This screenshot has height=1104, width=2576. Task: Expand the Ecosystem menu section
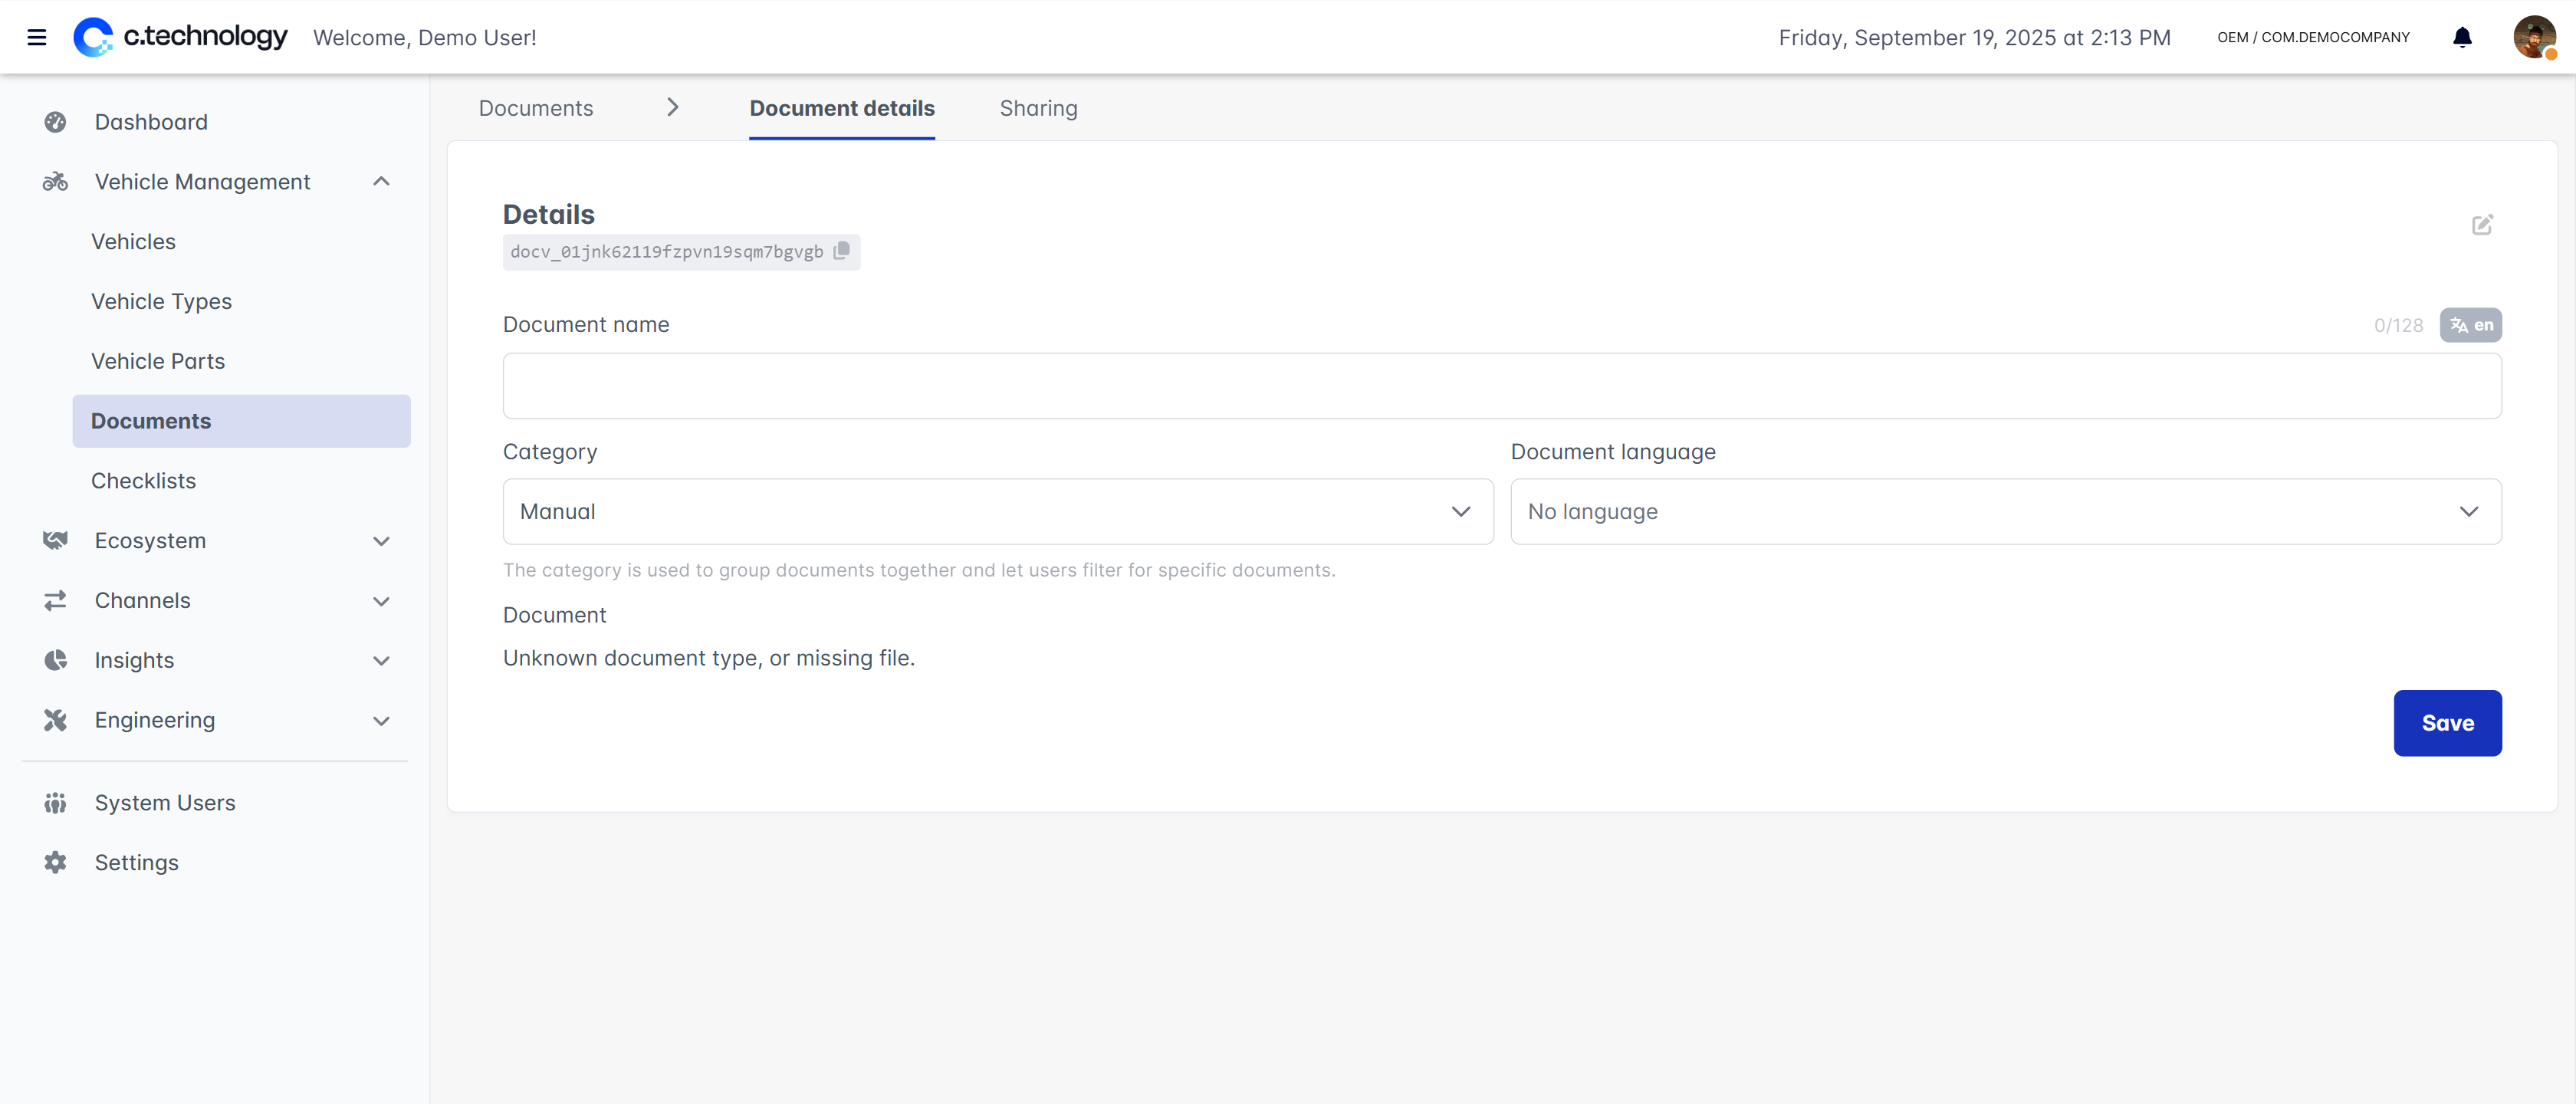tap(381, 541)
